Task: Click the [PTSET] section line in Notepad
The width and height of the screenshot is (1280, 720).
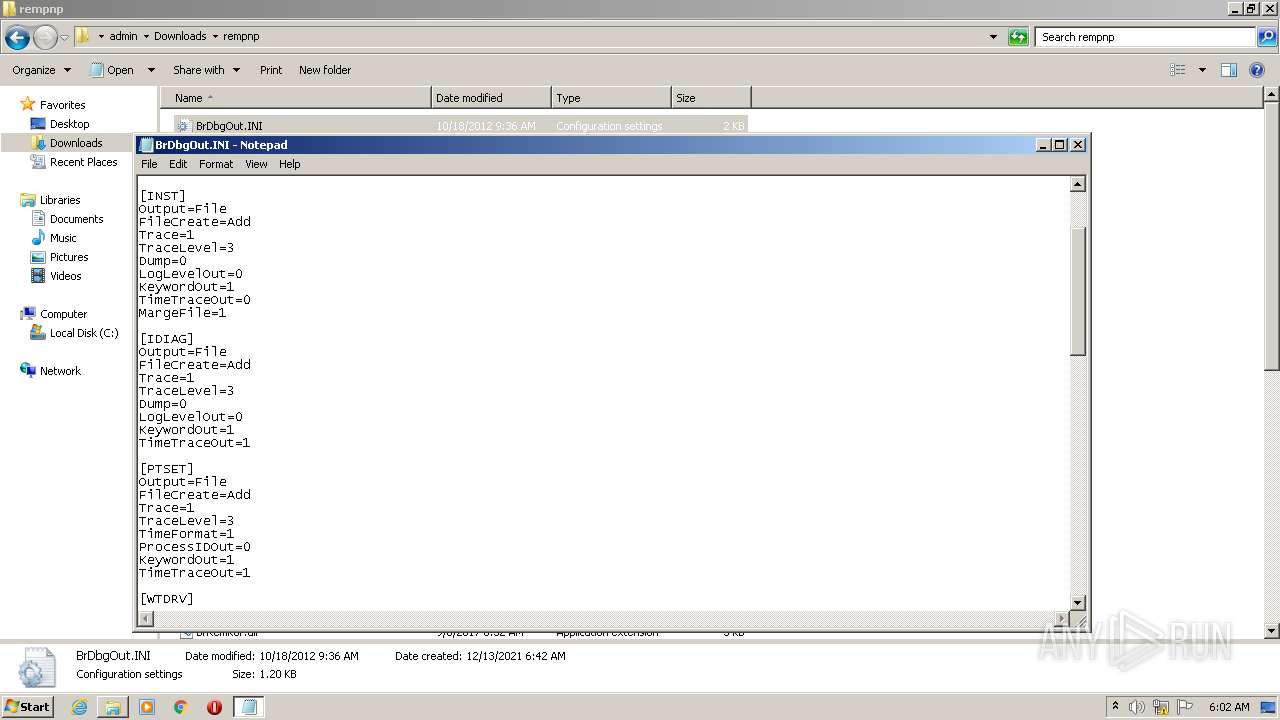Action: click(x=166, y=469)
